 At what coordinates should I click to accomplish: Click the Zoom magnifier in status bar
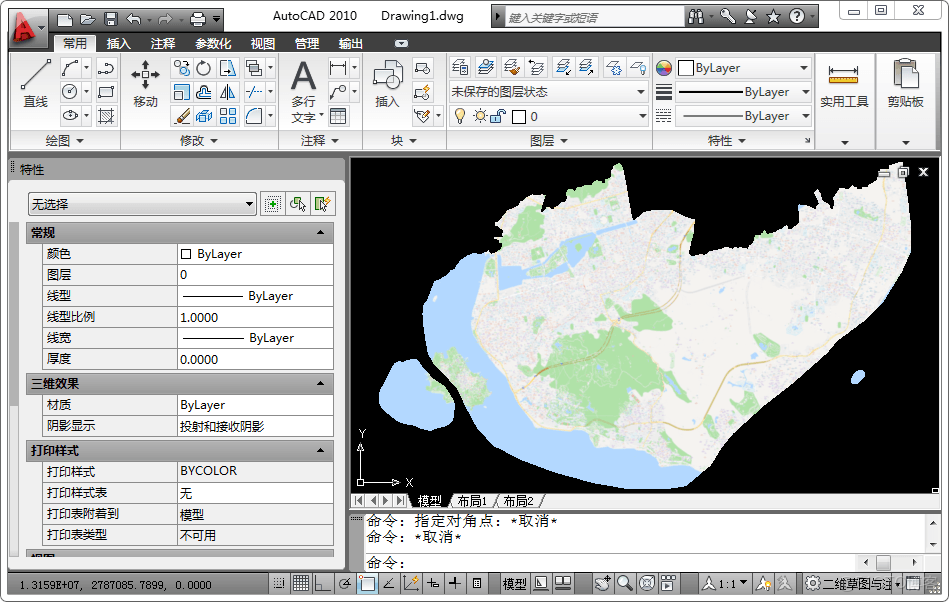coord(625,583)
